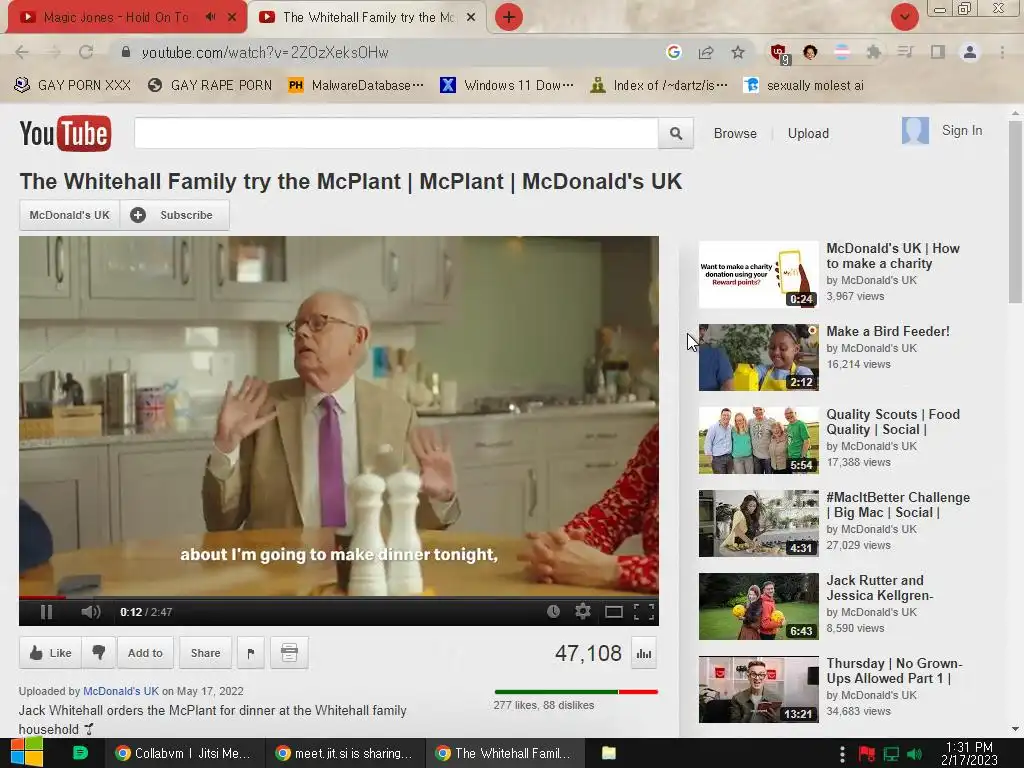Image resolution: width=1024 pixels, height=768 pixels.
Task: Click the Like button
Action: (x=50, y=652)
